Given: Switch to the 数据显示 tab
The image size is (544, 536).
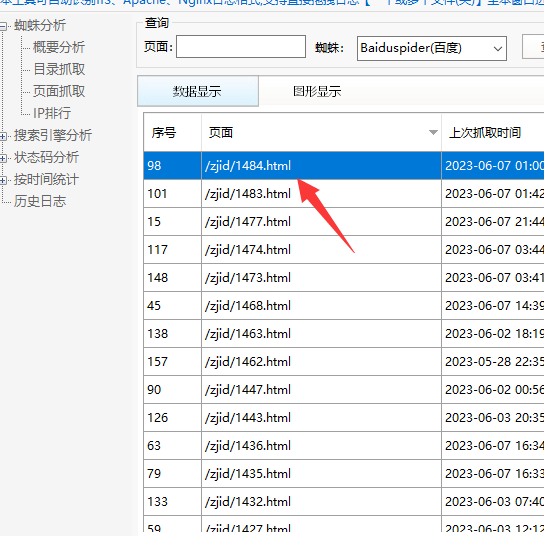Looking at the screenshot, I should pos(198,91).
